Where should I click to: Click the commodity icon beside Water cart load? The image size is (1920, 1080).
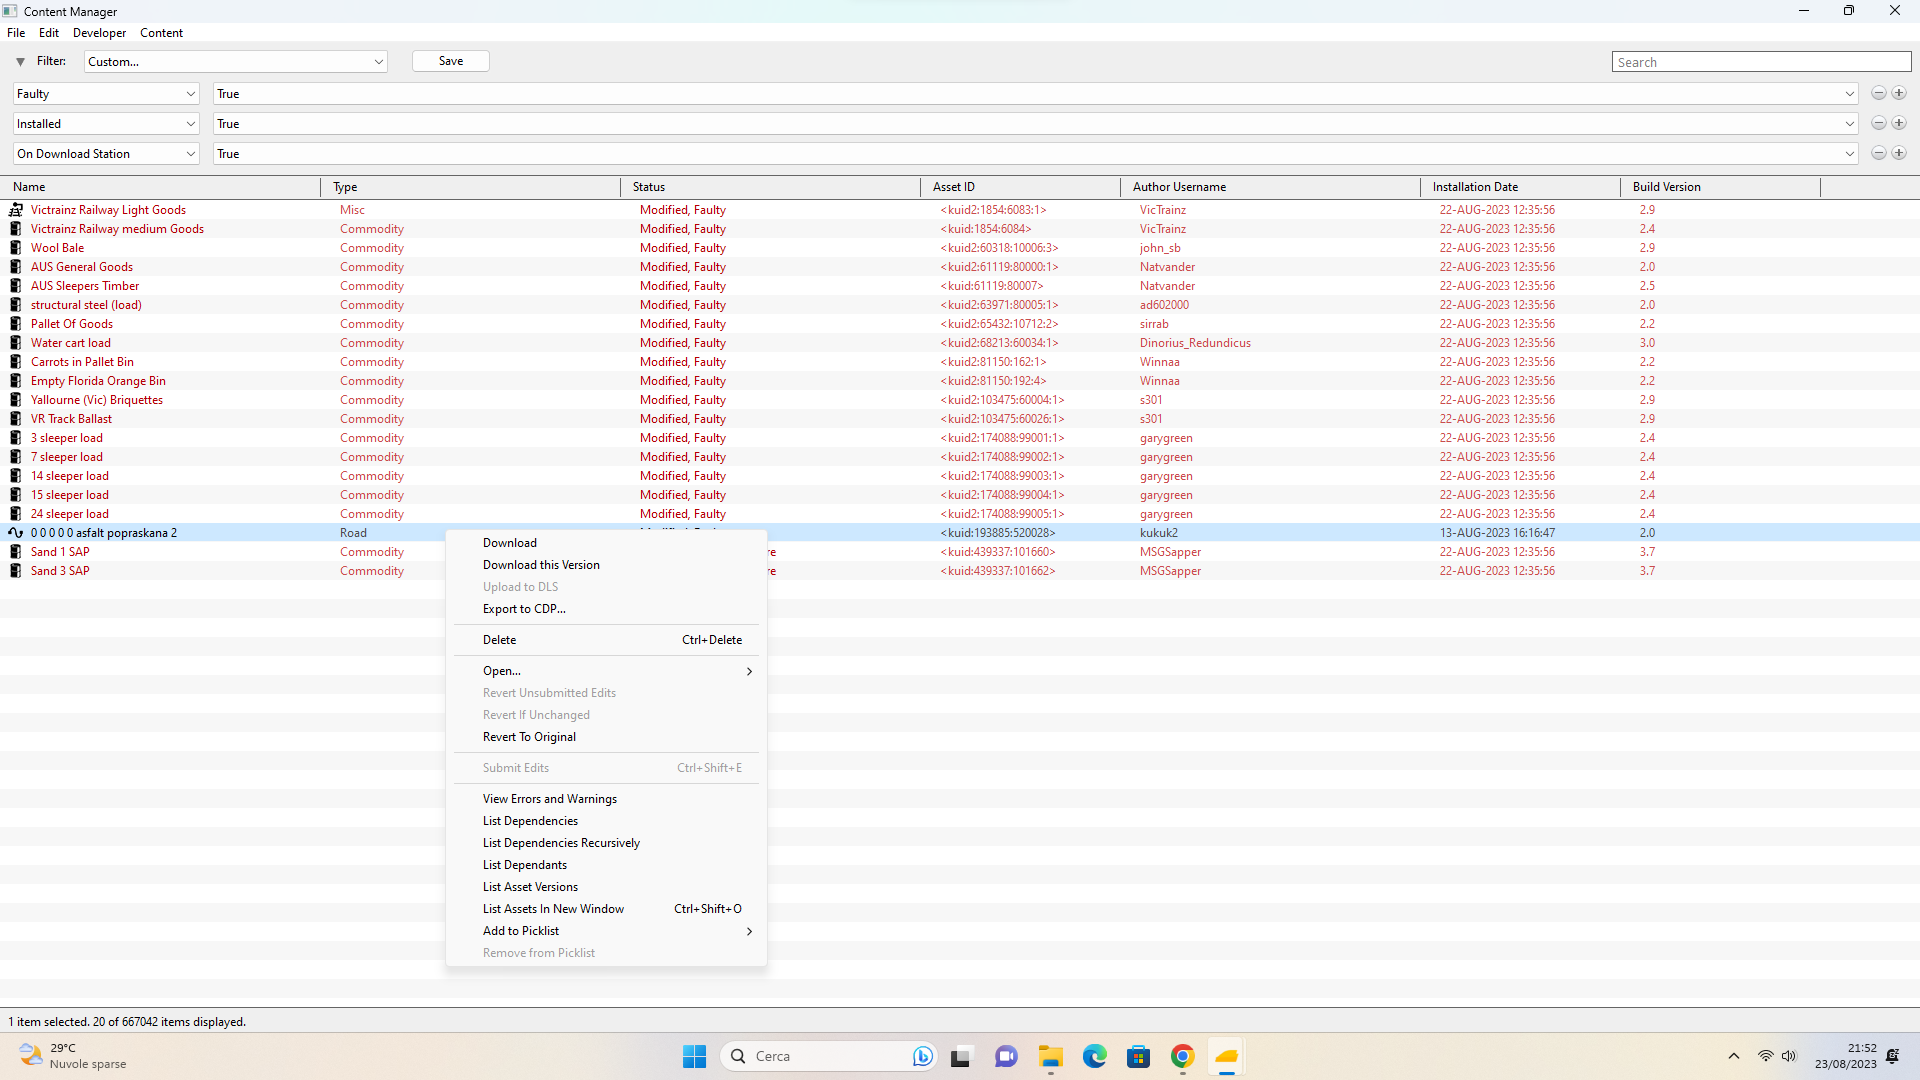click(x=16, y=343)
